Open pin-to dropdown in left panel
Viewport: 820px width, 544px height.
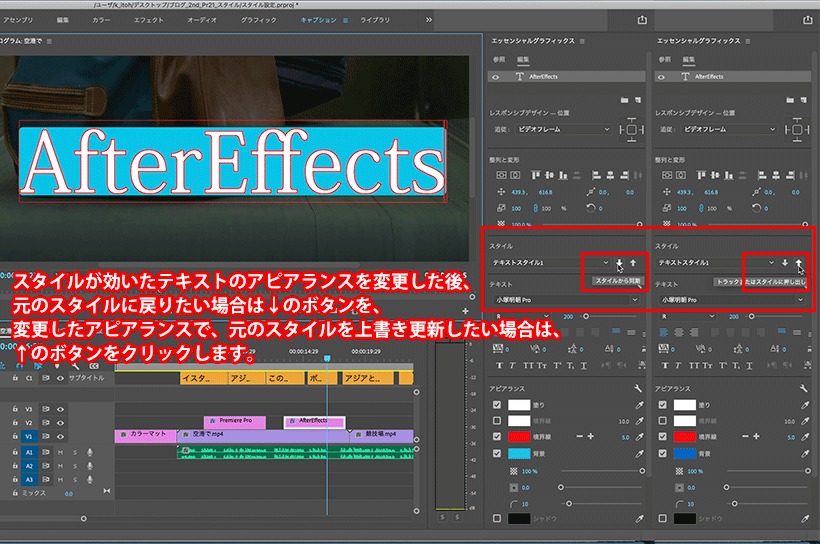[563, 129]
